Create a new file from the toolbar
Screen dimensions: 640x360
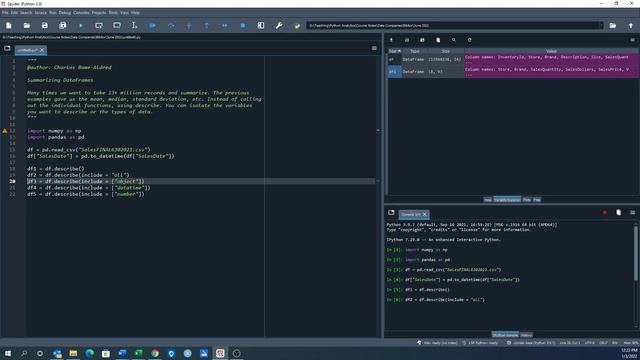(x=9, y=25)
